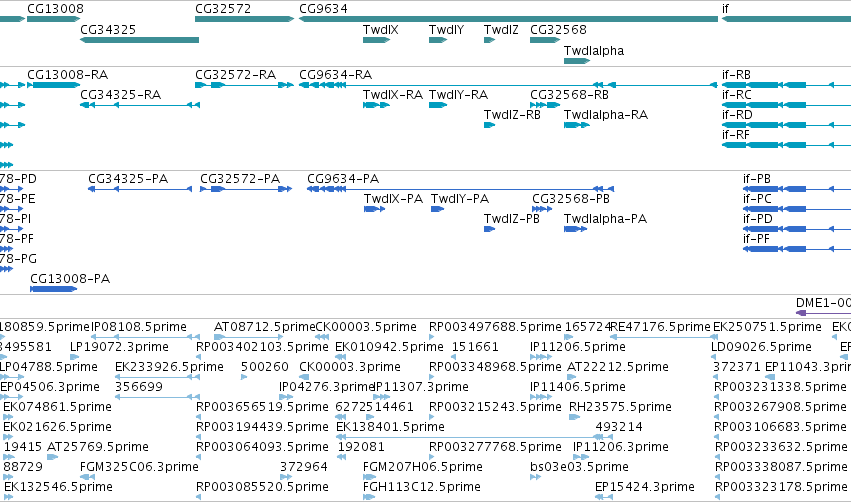Select the CG13008 gene feature
The image size is (851, 502).
point(54,19)
